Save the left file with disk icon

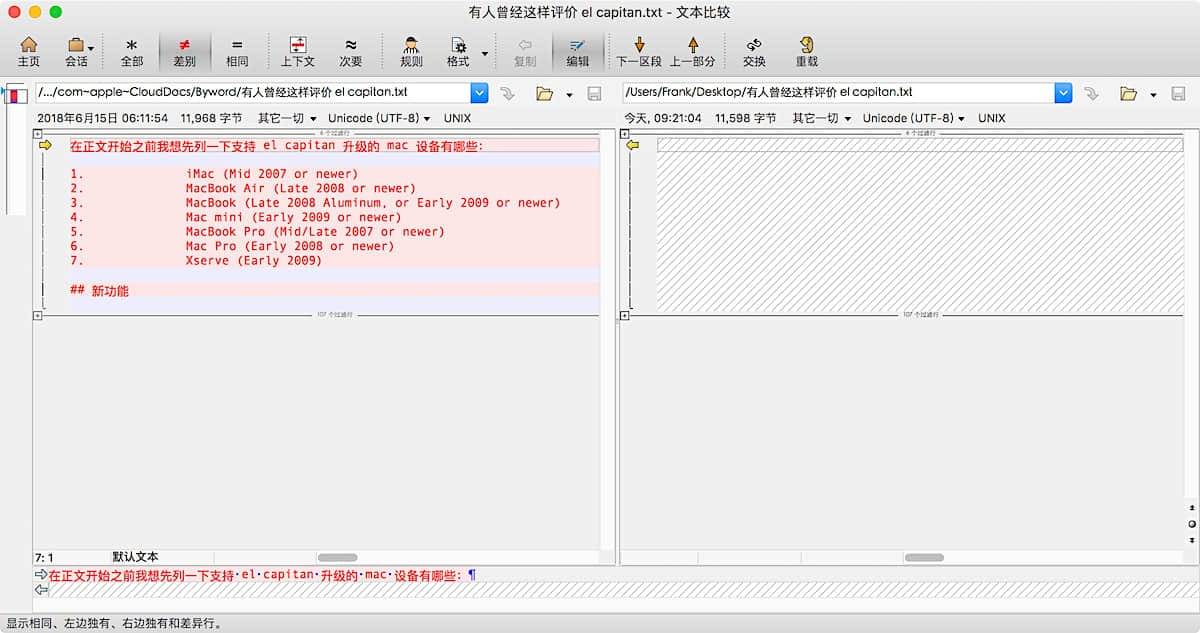pos(594,93)
